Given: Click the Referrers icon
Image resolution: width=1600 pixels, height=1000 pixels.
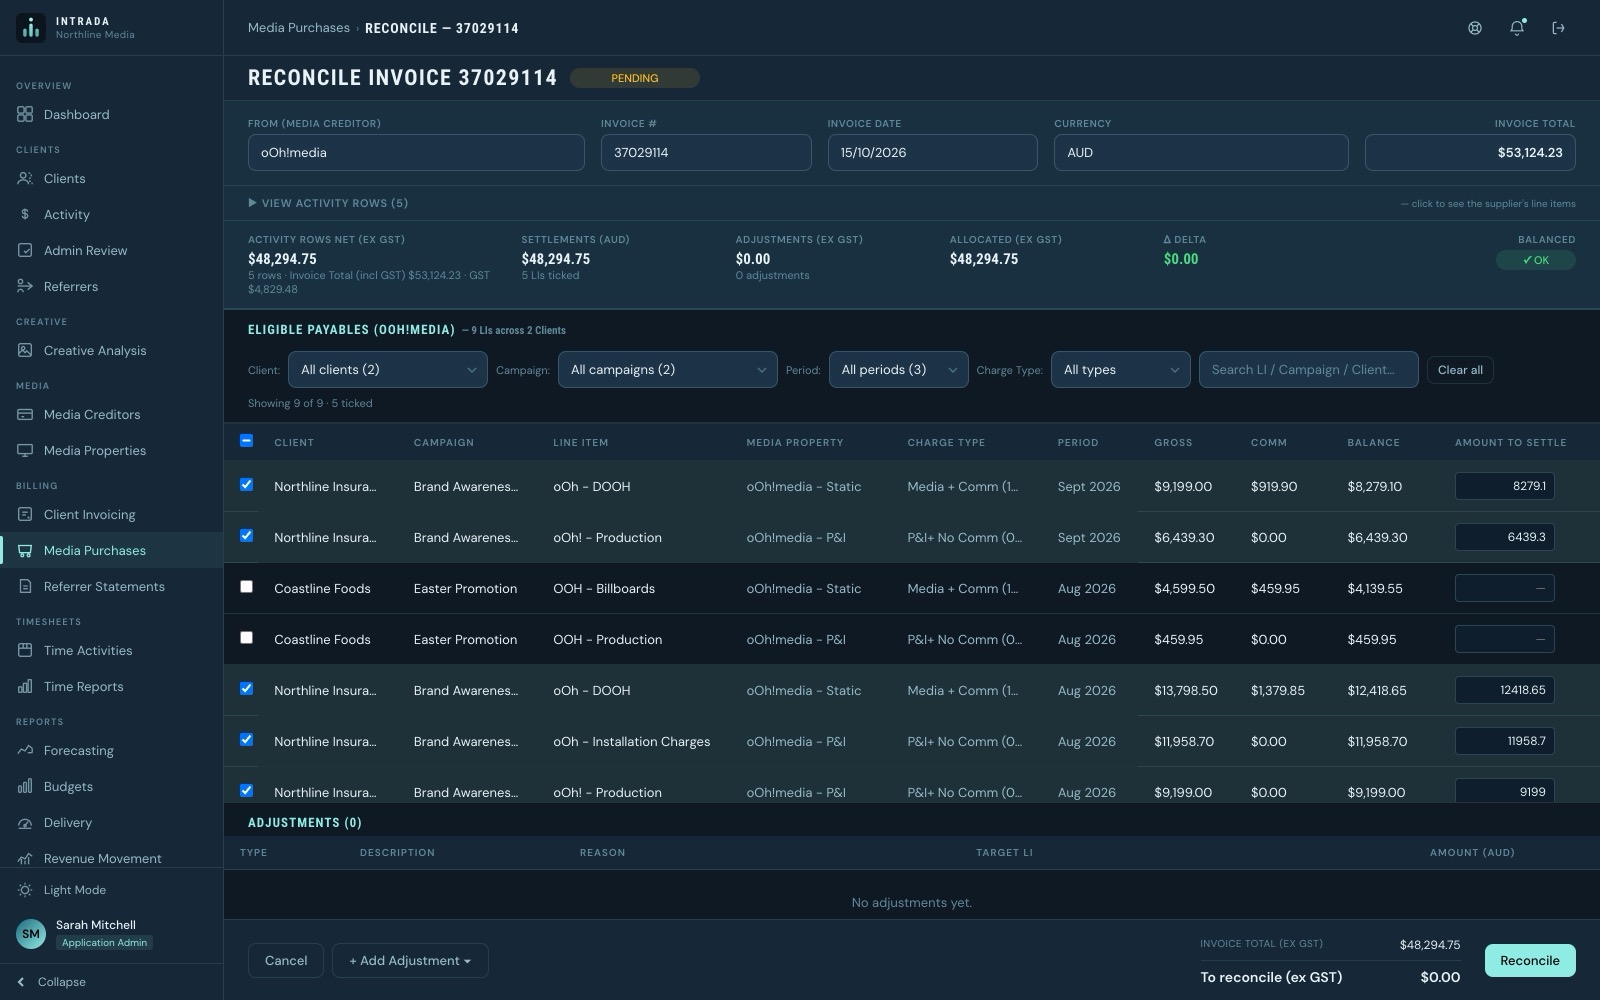Looking at the screenshot, I should (x=25, y=286).
